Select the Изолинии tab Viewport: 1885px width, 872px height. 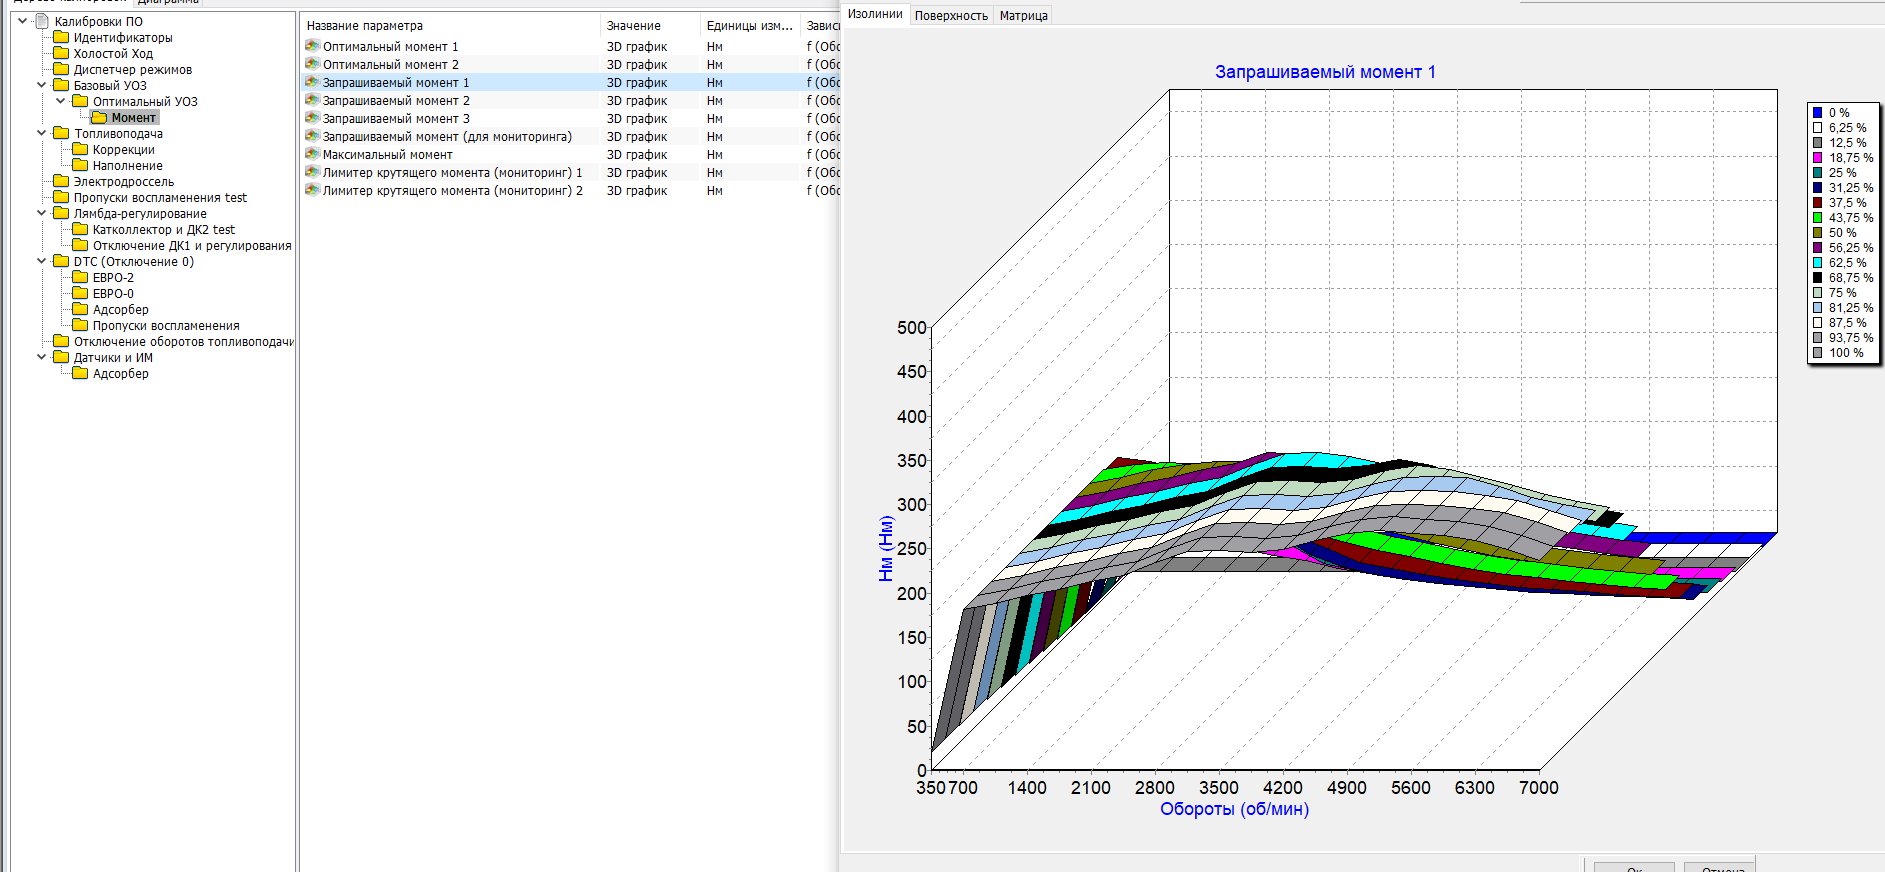pyautogui.click(x=875, y=14)
